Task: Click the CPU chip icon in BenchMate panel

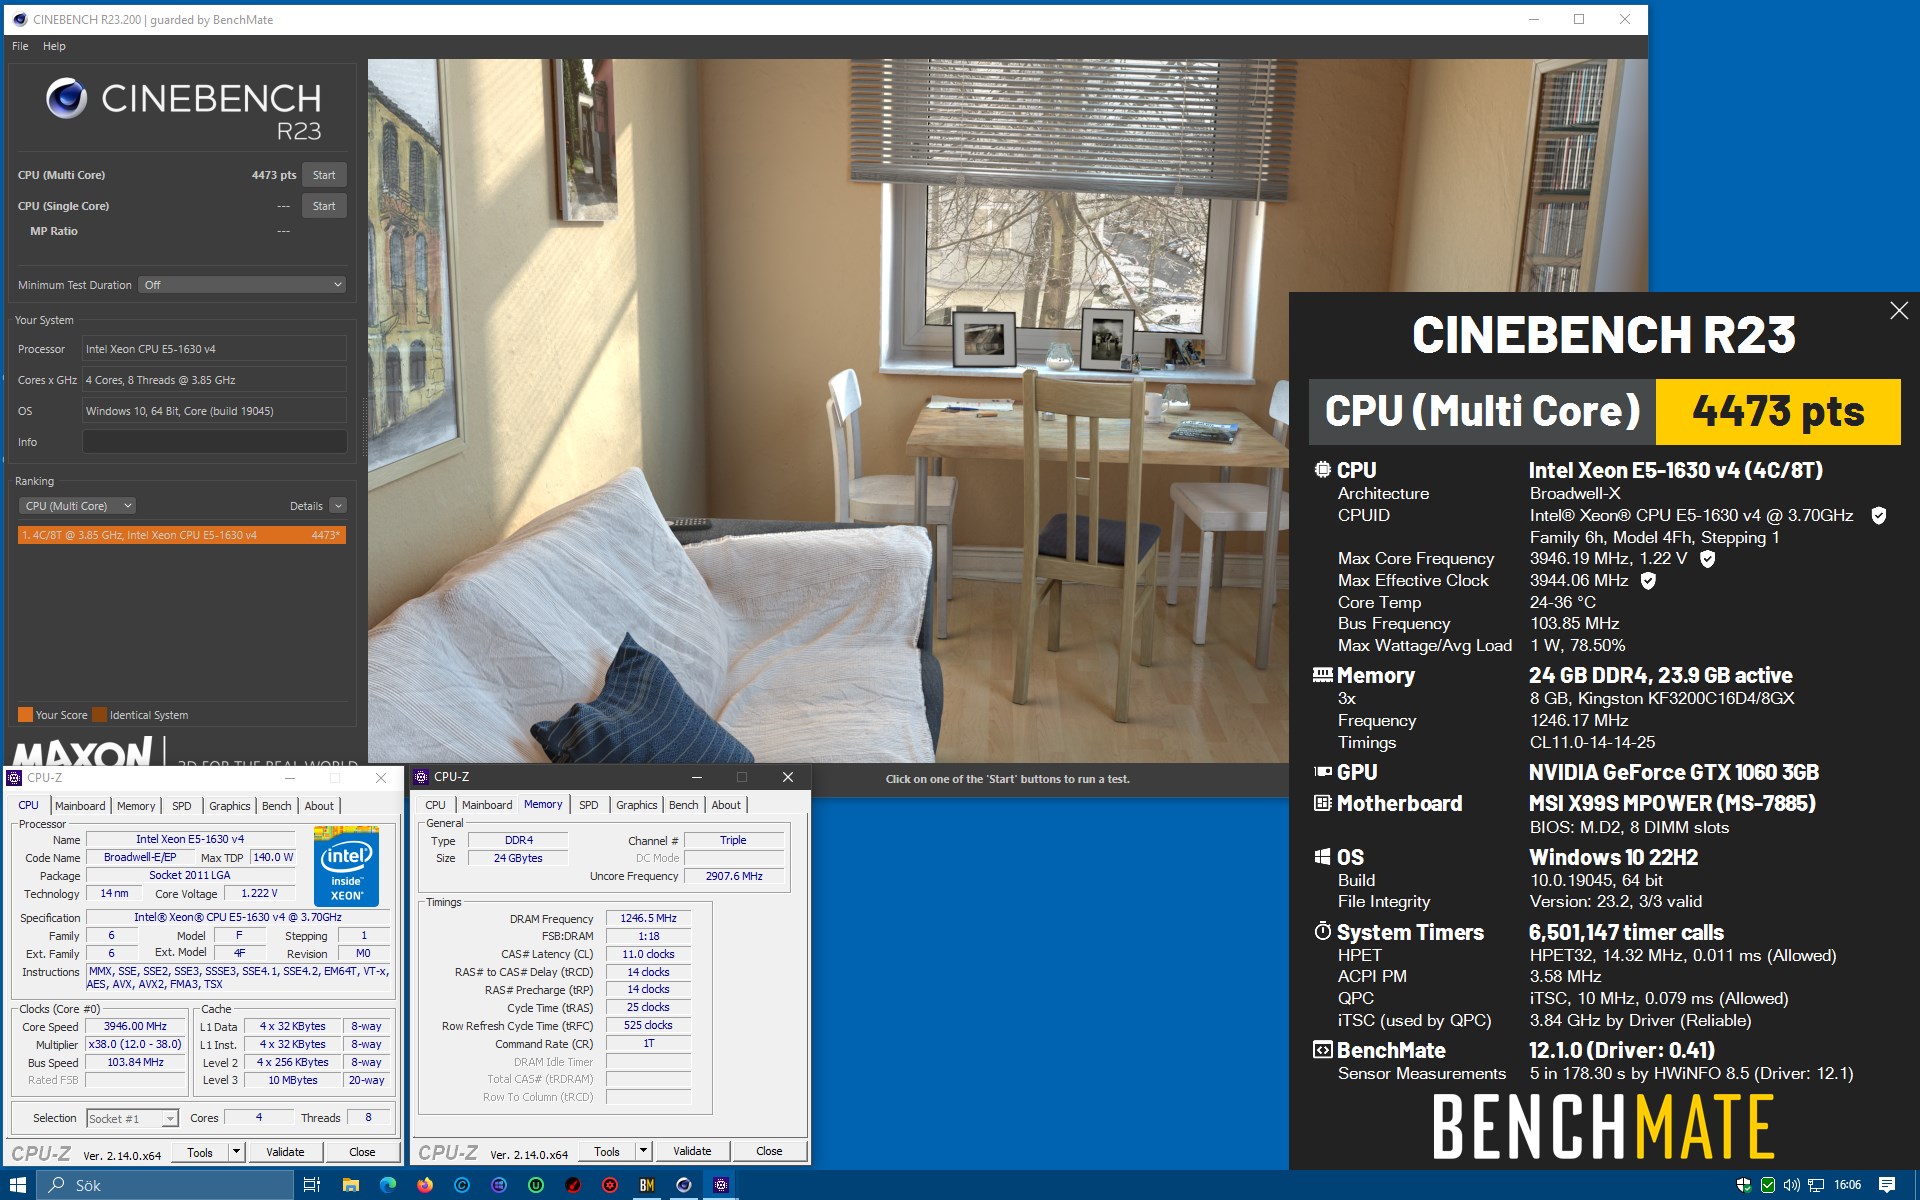Action: pyautogui.click(x=1322, y=470)
